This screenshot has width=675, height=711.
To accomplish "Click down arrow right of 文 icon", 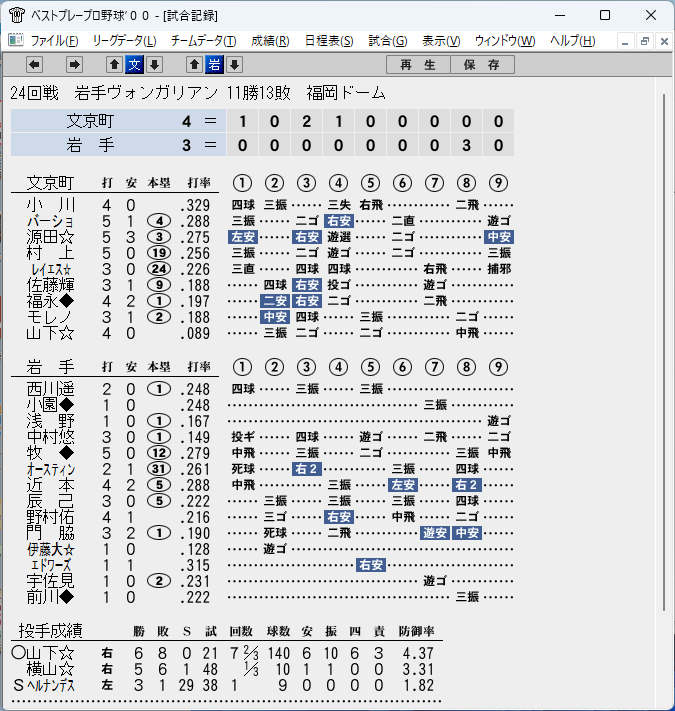I will pyautogui.click(x=155, y=65).
